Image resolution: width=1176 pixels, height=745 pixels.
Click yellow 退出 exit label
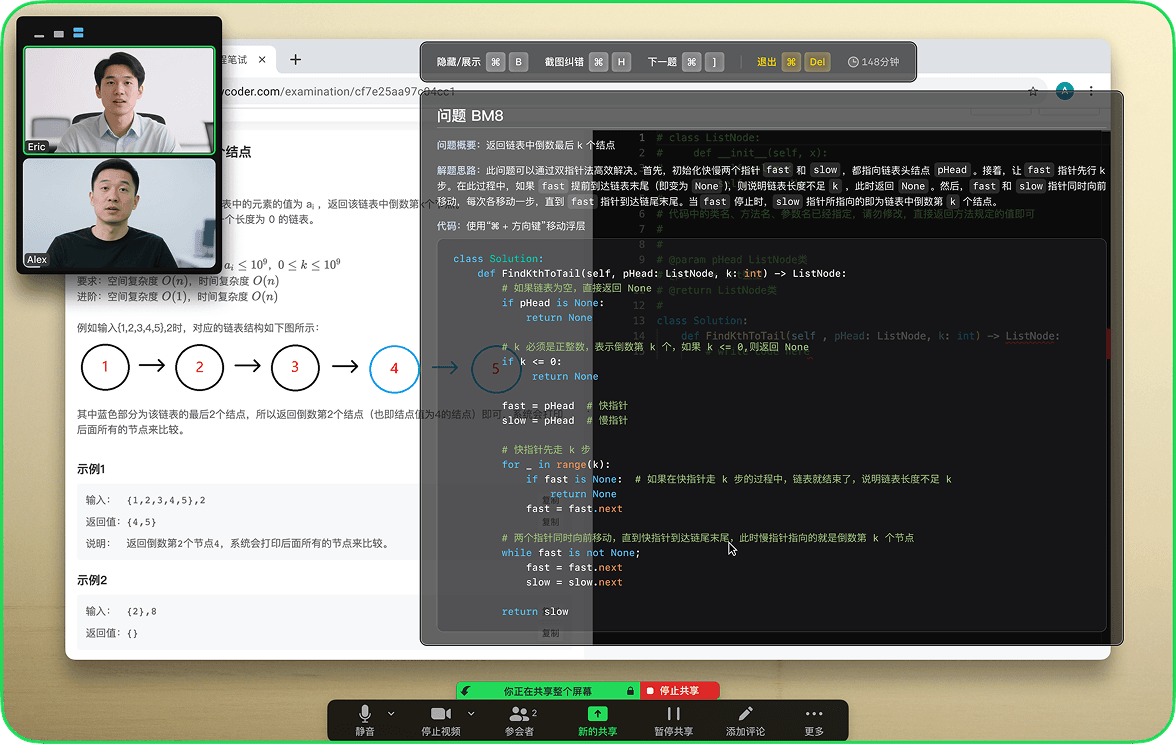pyautogui.click(x=766, y=62)
